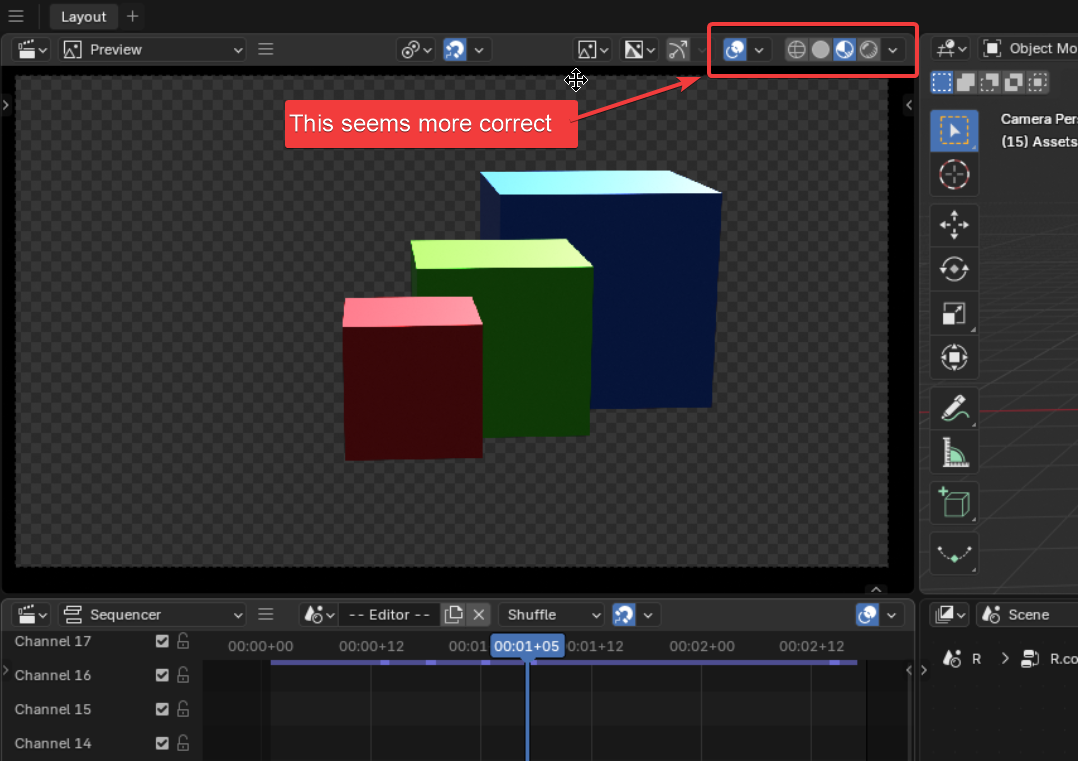Image resolution: width=1078 pixels, height=761 pixels.
Task: Switch preview shading to Material Preview
Action: [x=844, y=49]
